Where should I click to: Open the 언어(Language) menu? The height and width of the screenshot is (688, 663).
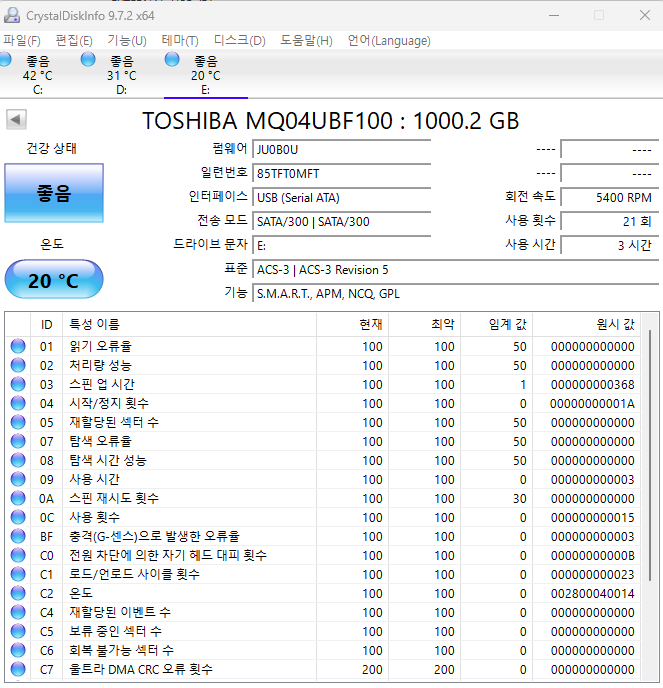tap(389, 41)
